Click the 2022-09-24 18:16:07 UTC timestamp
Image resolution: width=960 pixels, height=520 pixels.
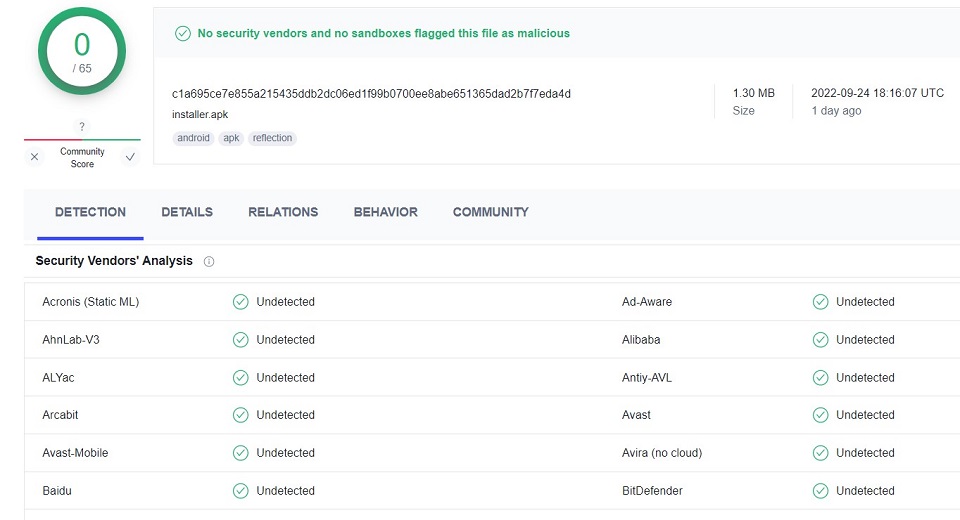[x=877, y=93]
